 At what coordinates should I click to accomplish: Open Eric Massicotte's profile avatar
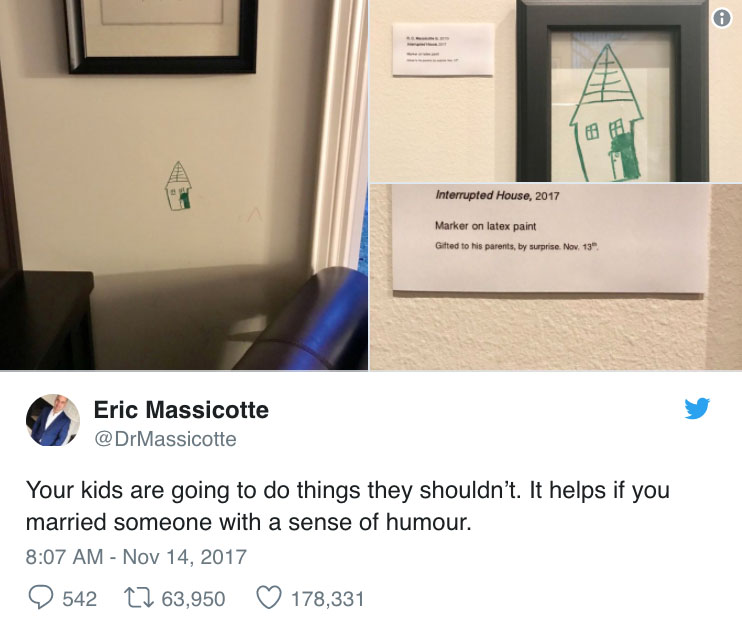53,420
